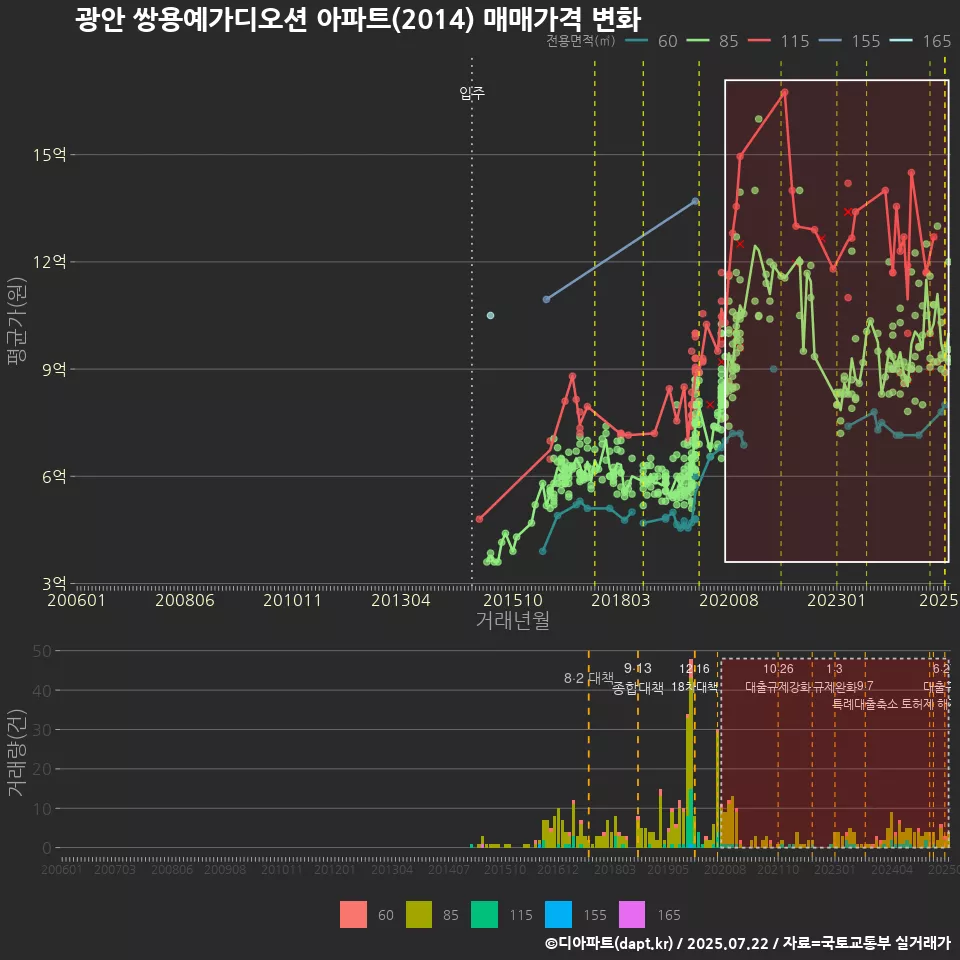Select the 60 line entry in price legend
This screenshot has height=960, width=960.
(x=651, y=41)
